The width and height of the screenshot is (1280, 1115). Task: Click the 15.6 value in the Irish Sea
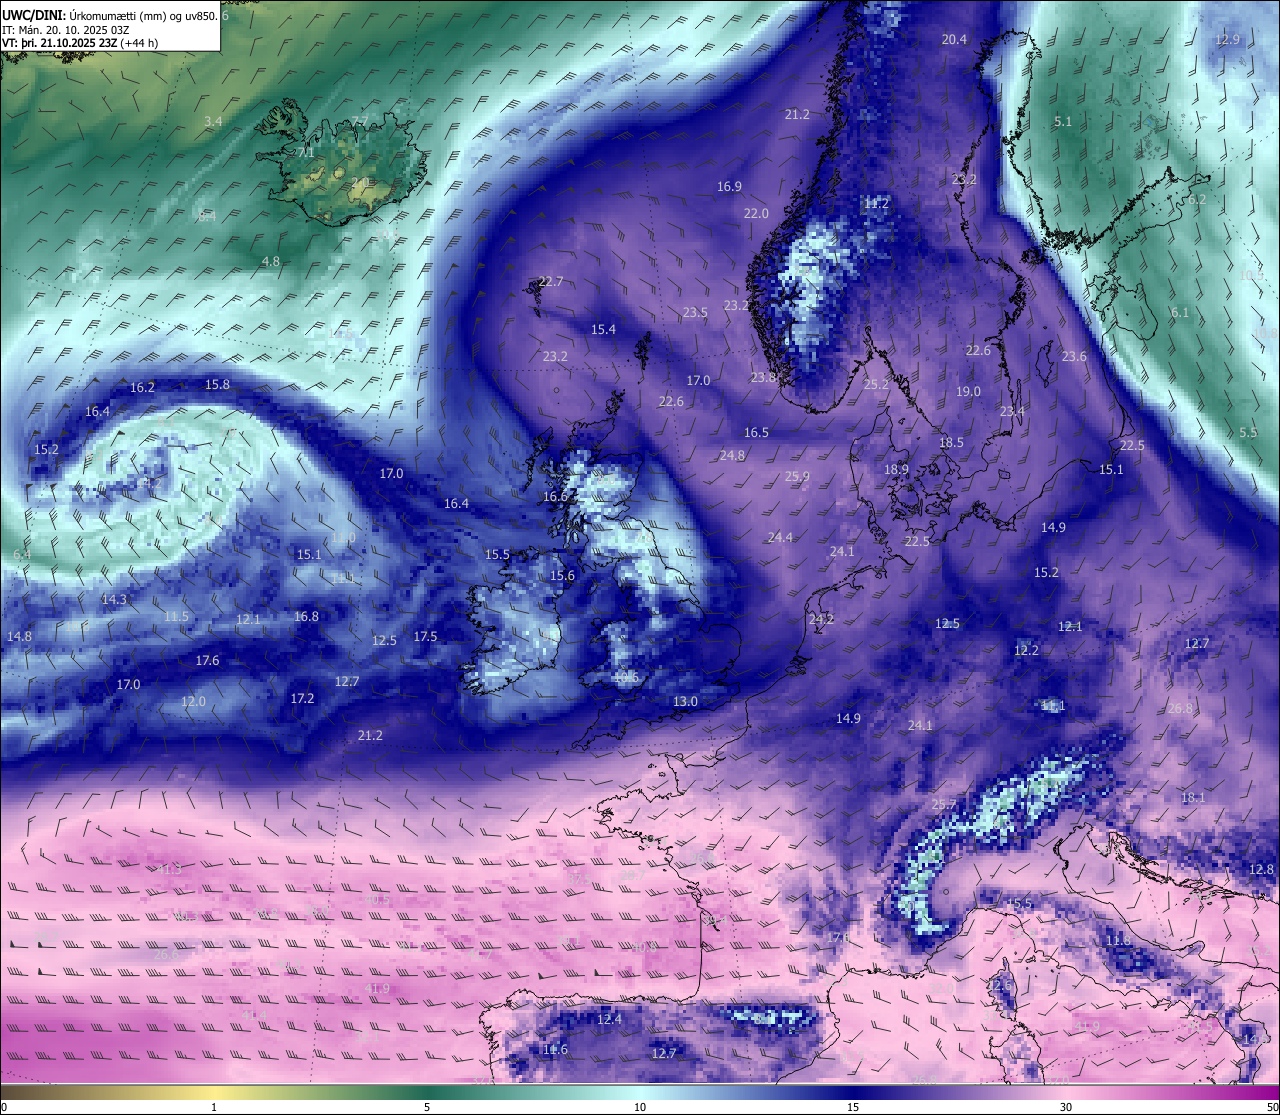(562, 575)
